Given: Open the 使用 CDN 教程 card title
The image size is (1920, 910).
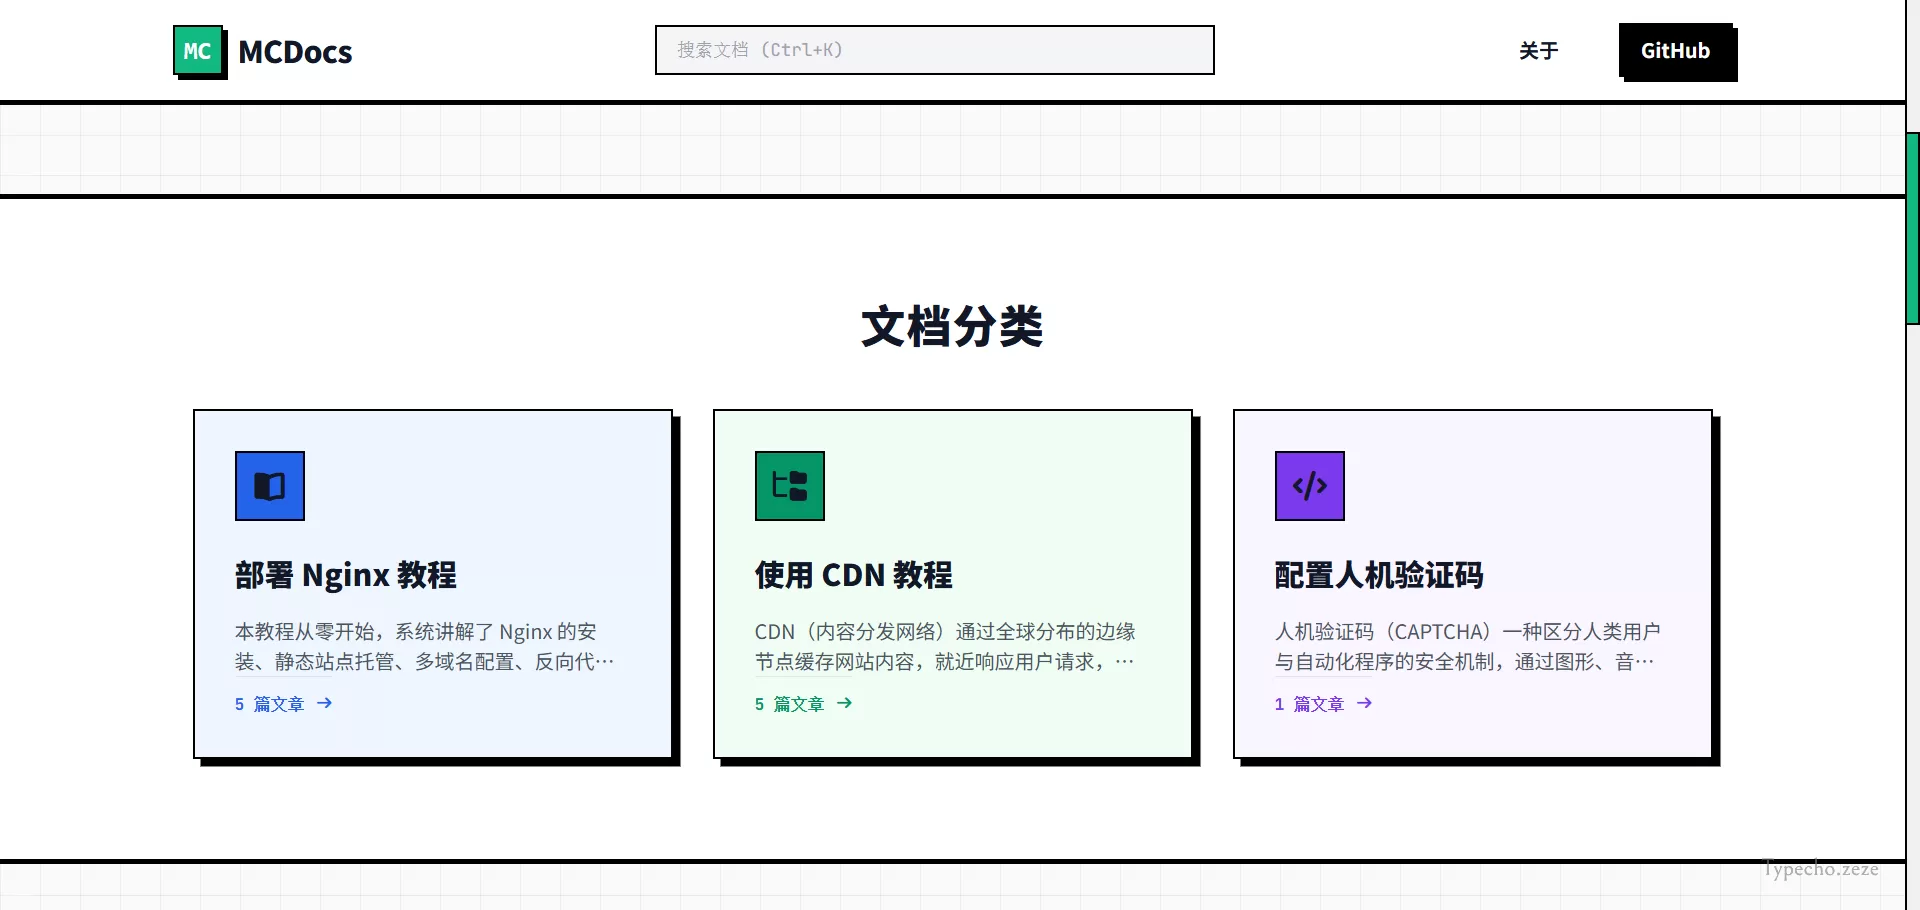Looking at the screenshot, I should tap(854, 575).
